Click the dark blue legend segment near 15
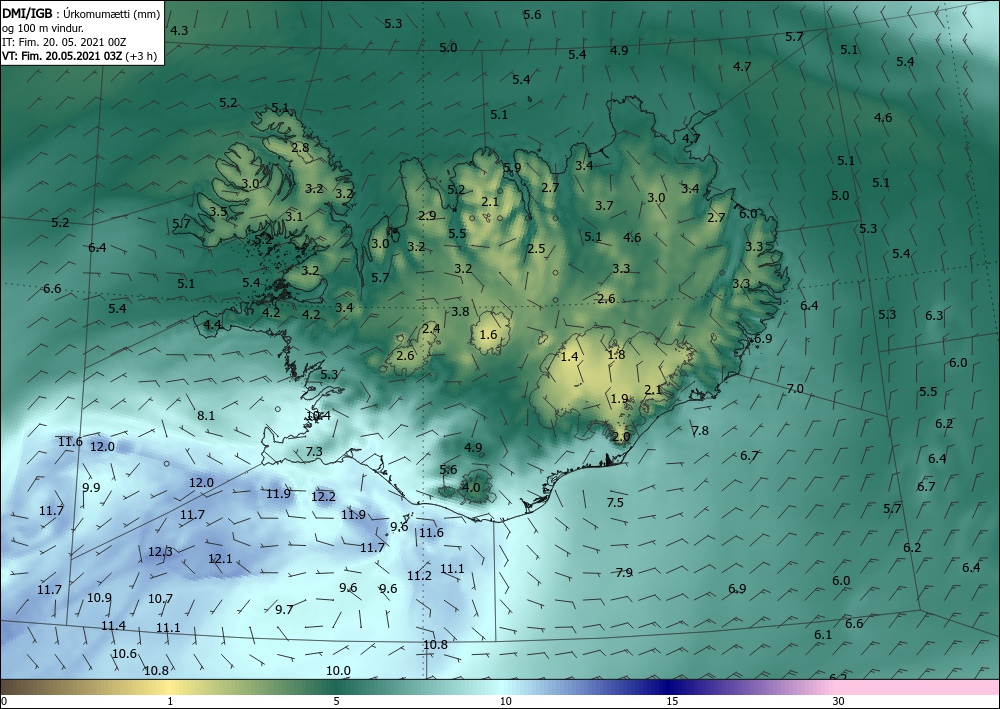 tap(670, 687)
